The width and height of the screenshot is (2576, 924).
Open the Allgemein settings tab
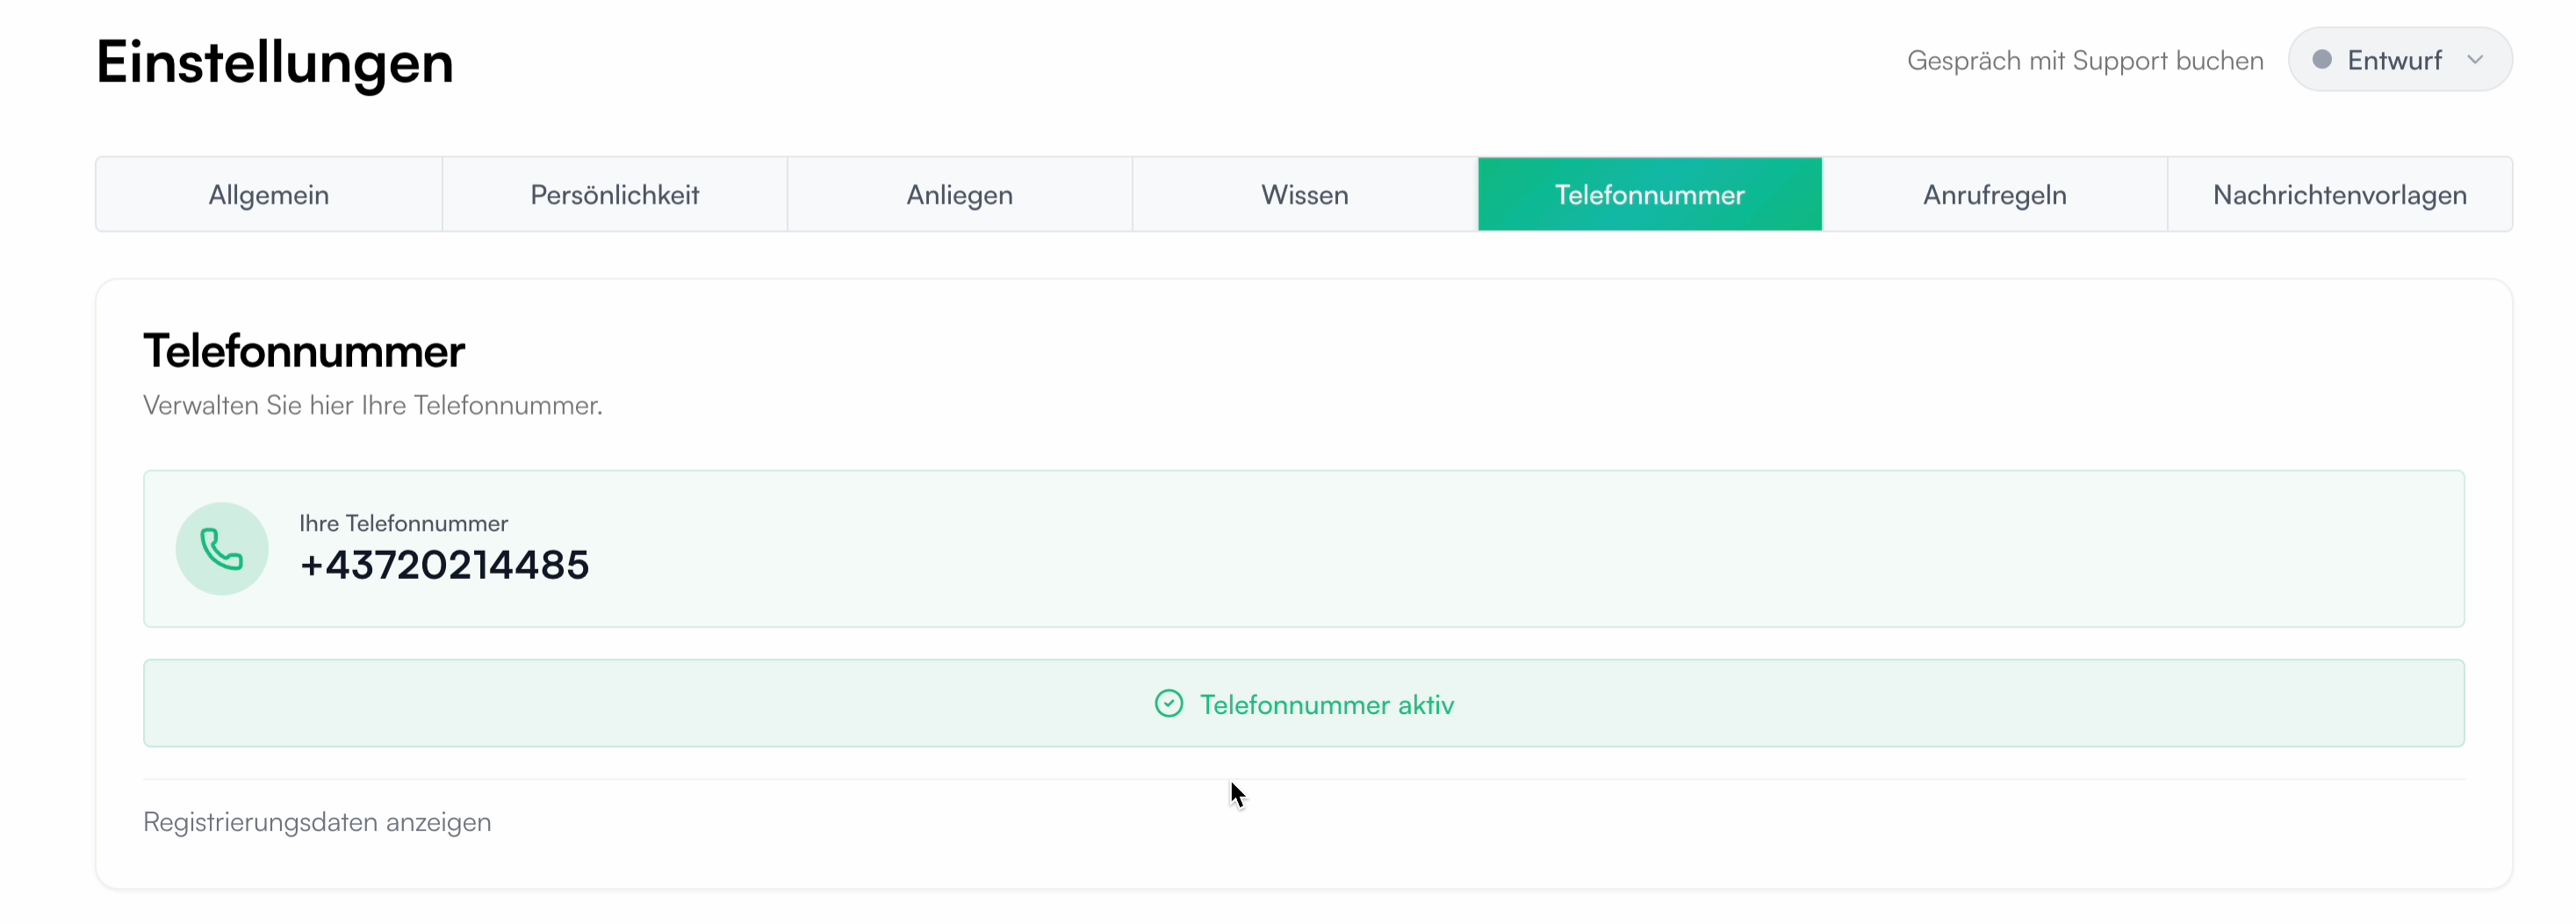269,194
